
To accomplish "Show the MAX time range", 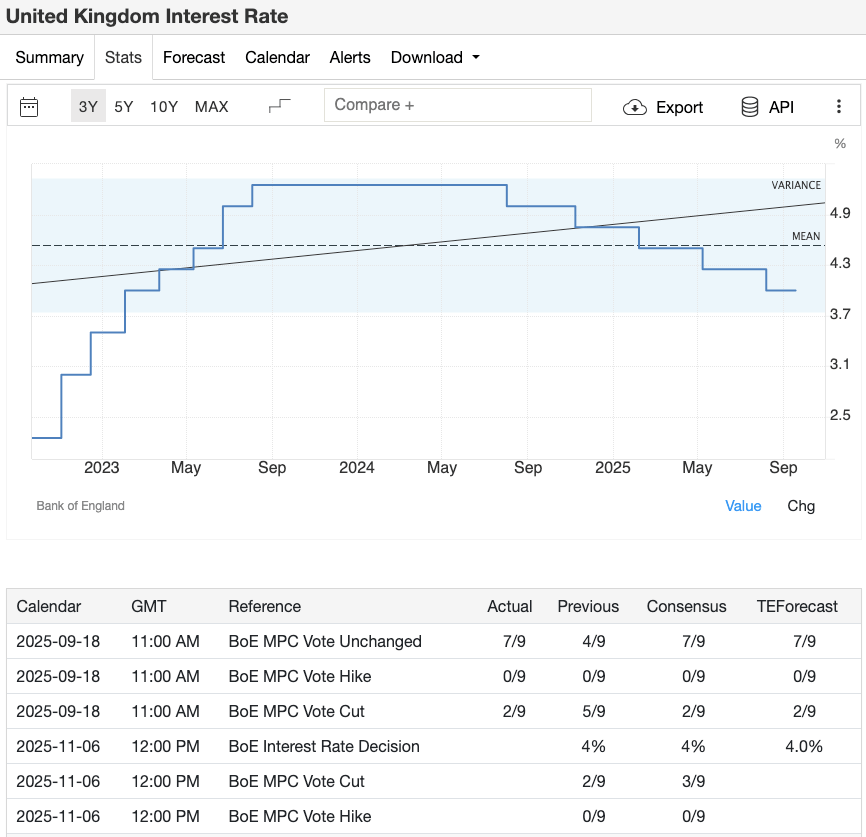I will coord(211,107).
